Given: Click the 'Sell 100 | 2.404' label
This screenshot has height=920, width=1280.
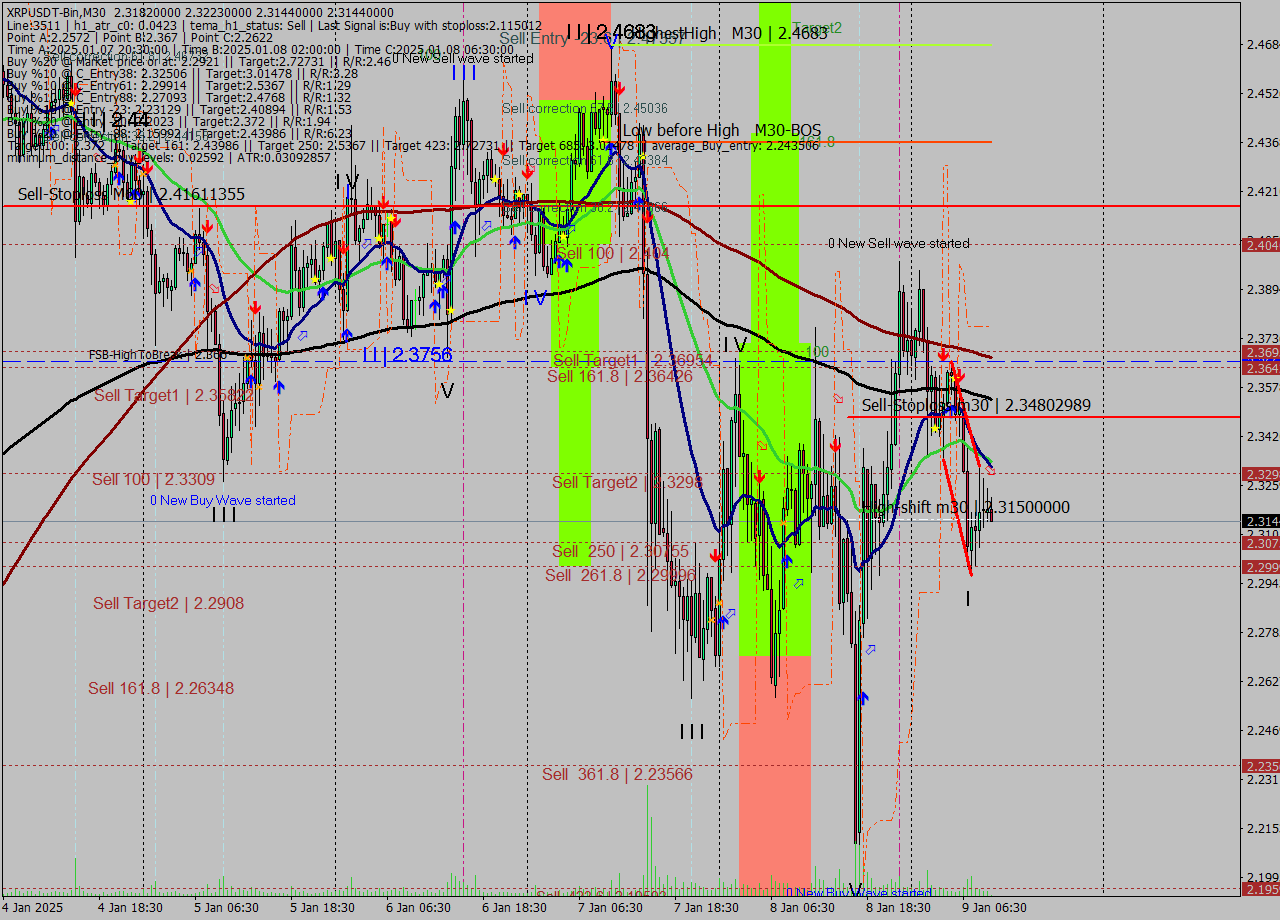Looking at the screenshot, I should pyautogui.click(x=612, y=254).
